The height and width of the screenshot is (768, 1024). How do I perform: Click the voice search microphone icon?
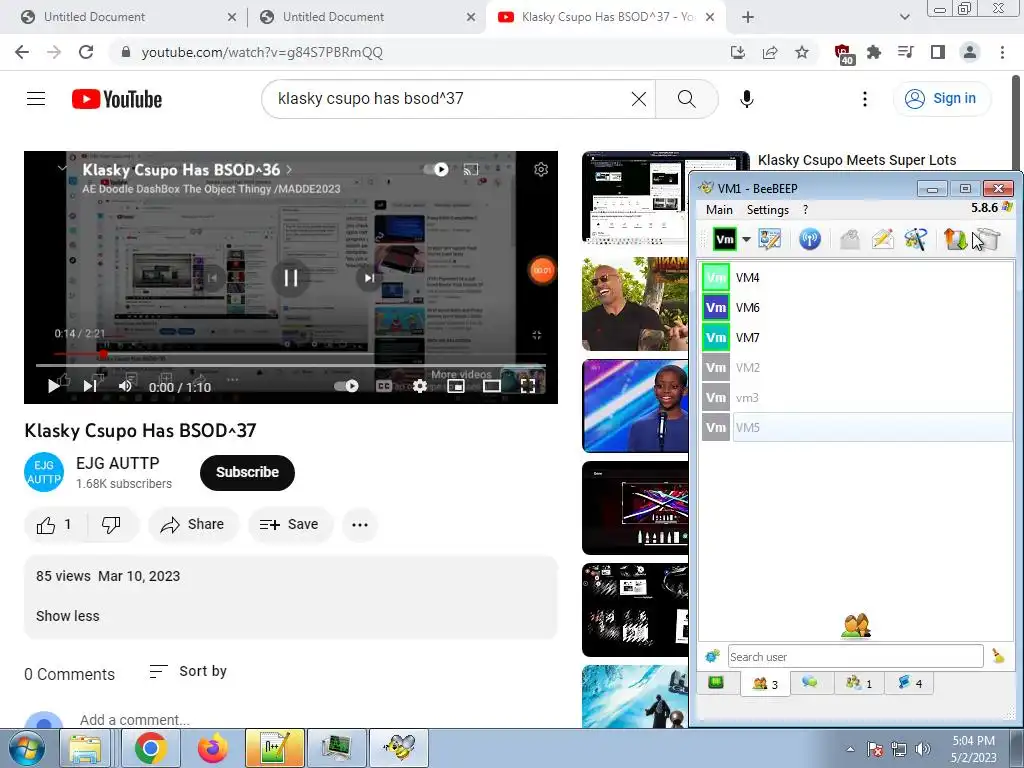tap(746, 99)
